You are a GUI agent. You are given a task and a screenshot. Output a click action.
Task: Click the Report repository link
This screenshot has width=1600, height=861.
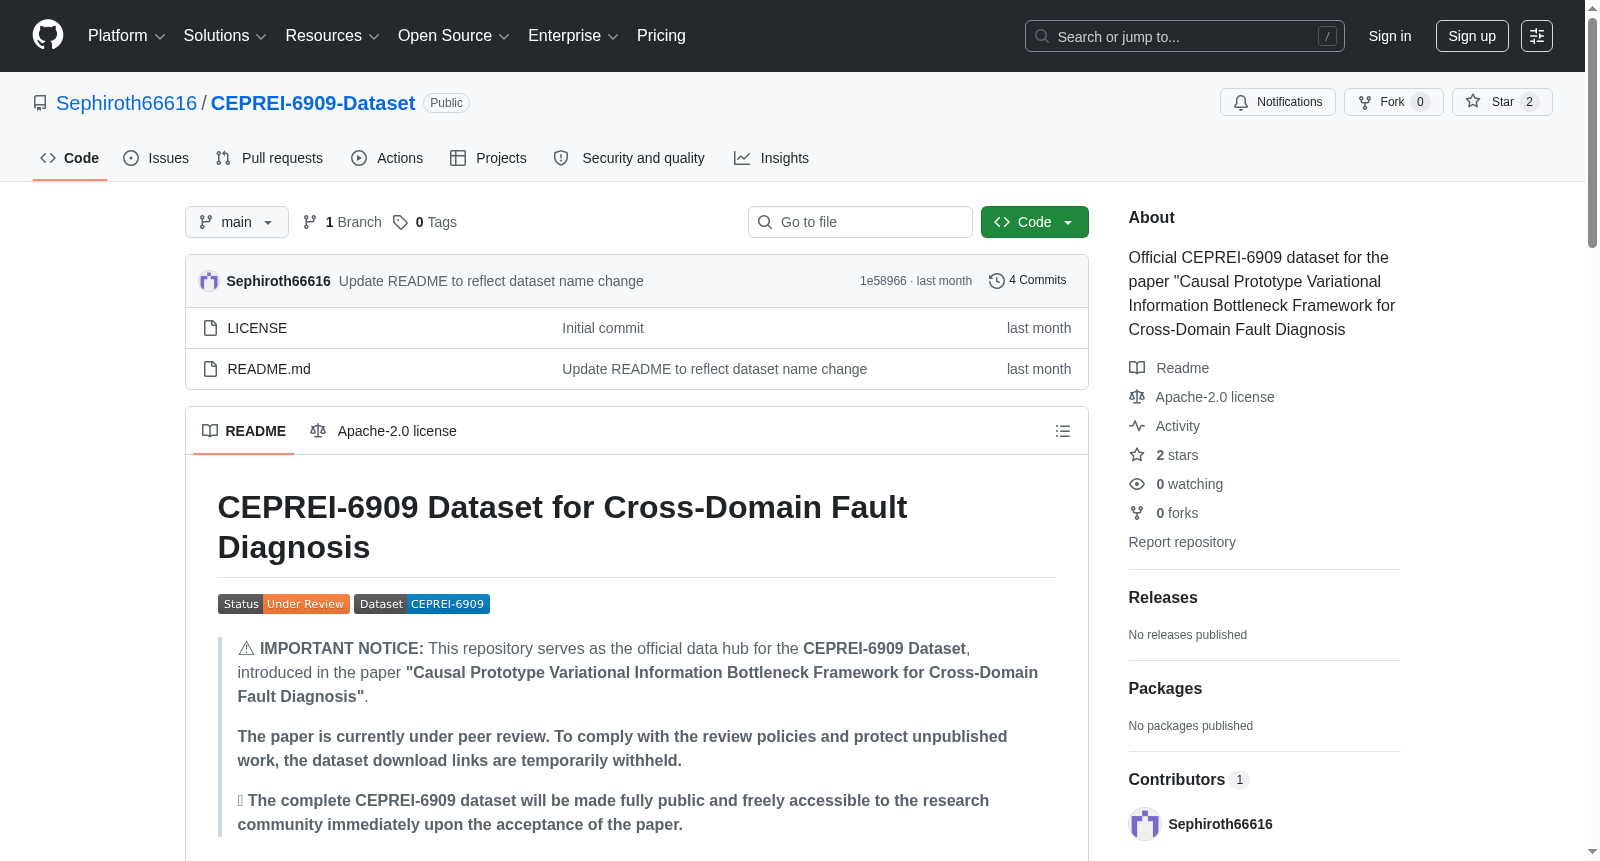tap(1182, 542)
